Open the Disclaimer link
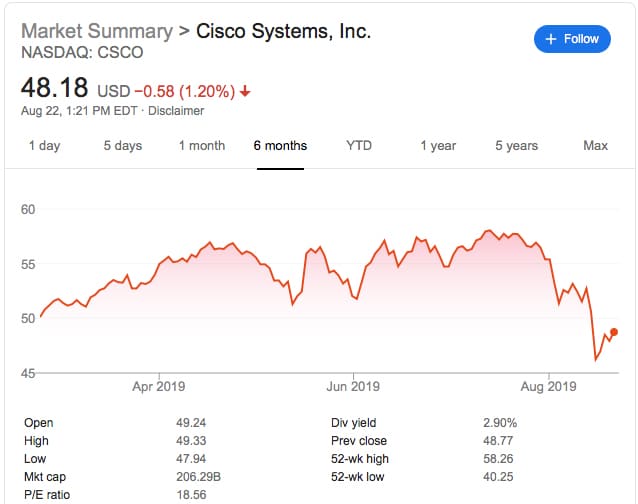 (x=176, y=111)
